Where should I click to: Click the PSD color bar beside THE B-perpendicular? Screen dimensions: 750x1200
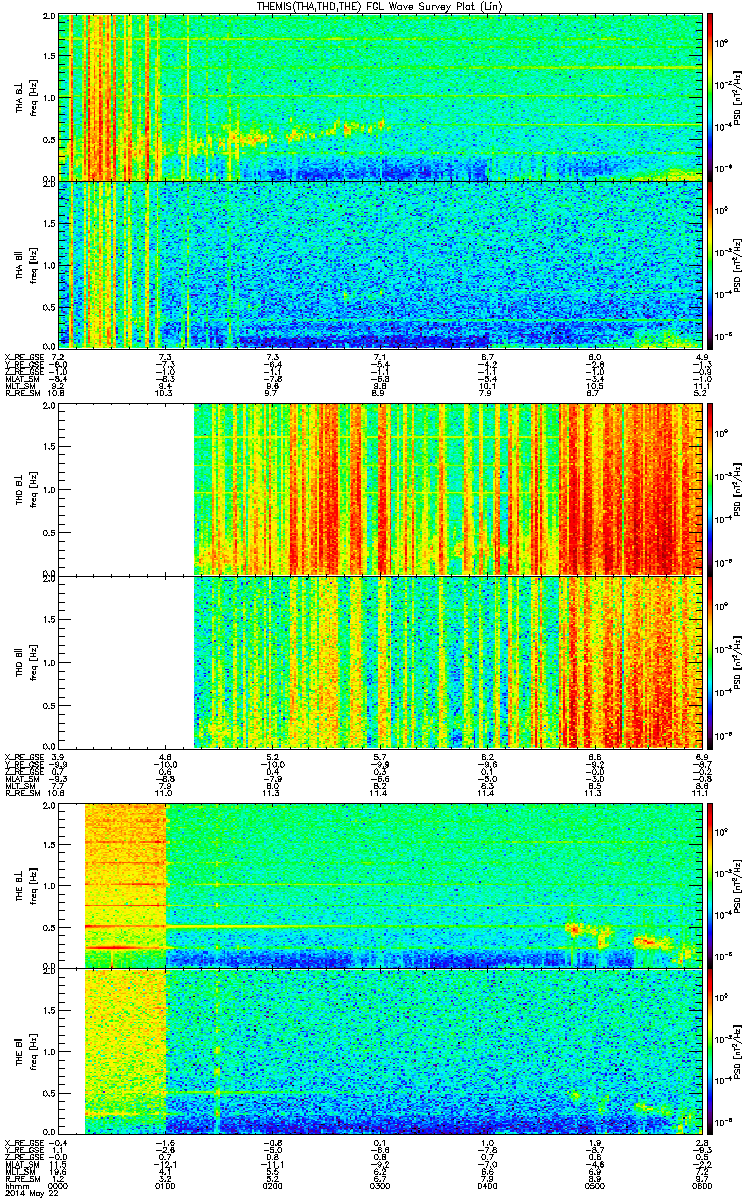pyautogui.click(x=710, y=886)
